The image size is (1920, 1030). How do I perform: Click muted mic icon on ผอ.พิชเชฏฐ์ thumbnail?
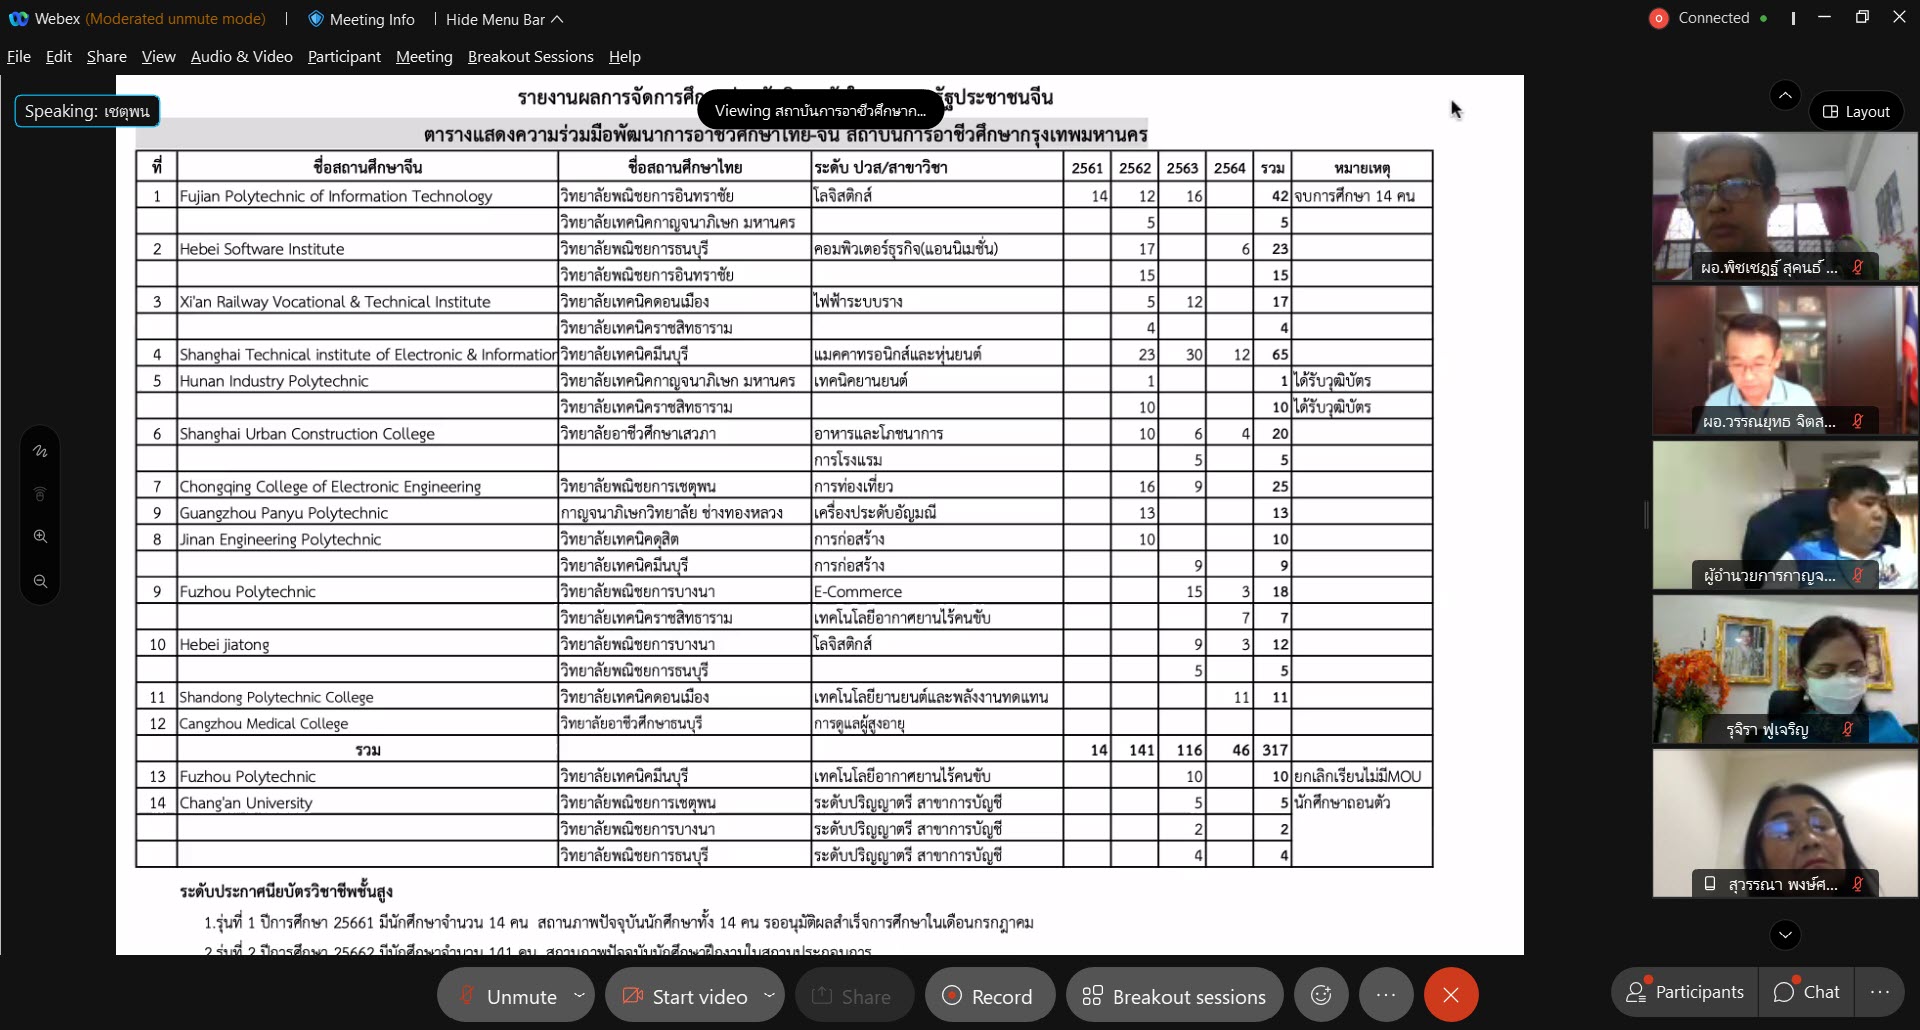point(1857,268)
